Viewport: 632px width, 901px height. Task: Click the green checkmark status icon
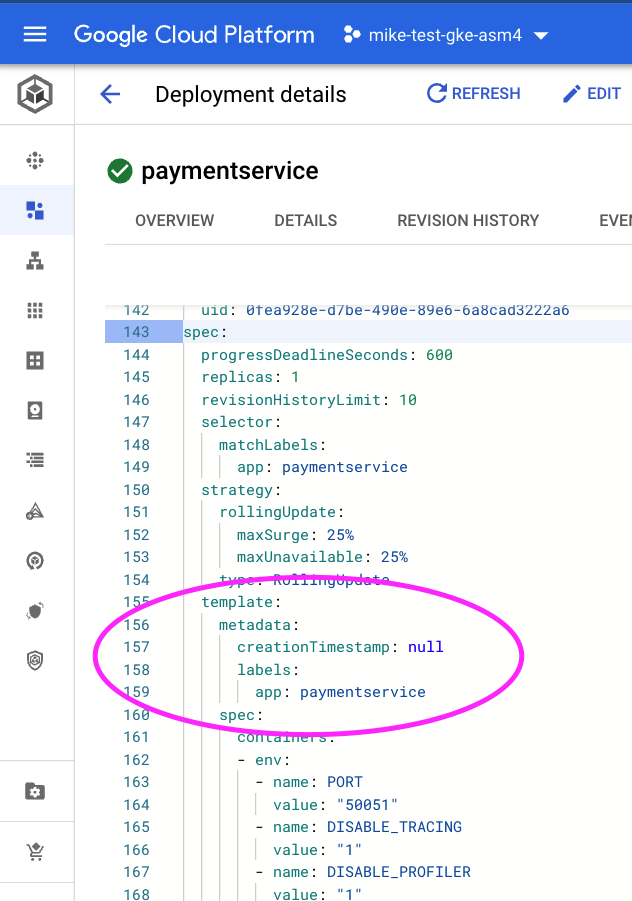(x=120, y=171)
